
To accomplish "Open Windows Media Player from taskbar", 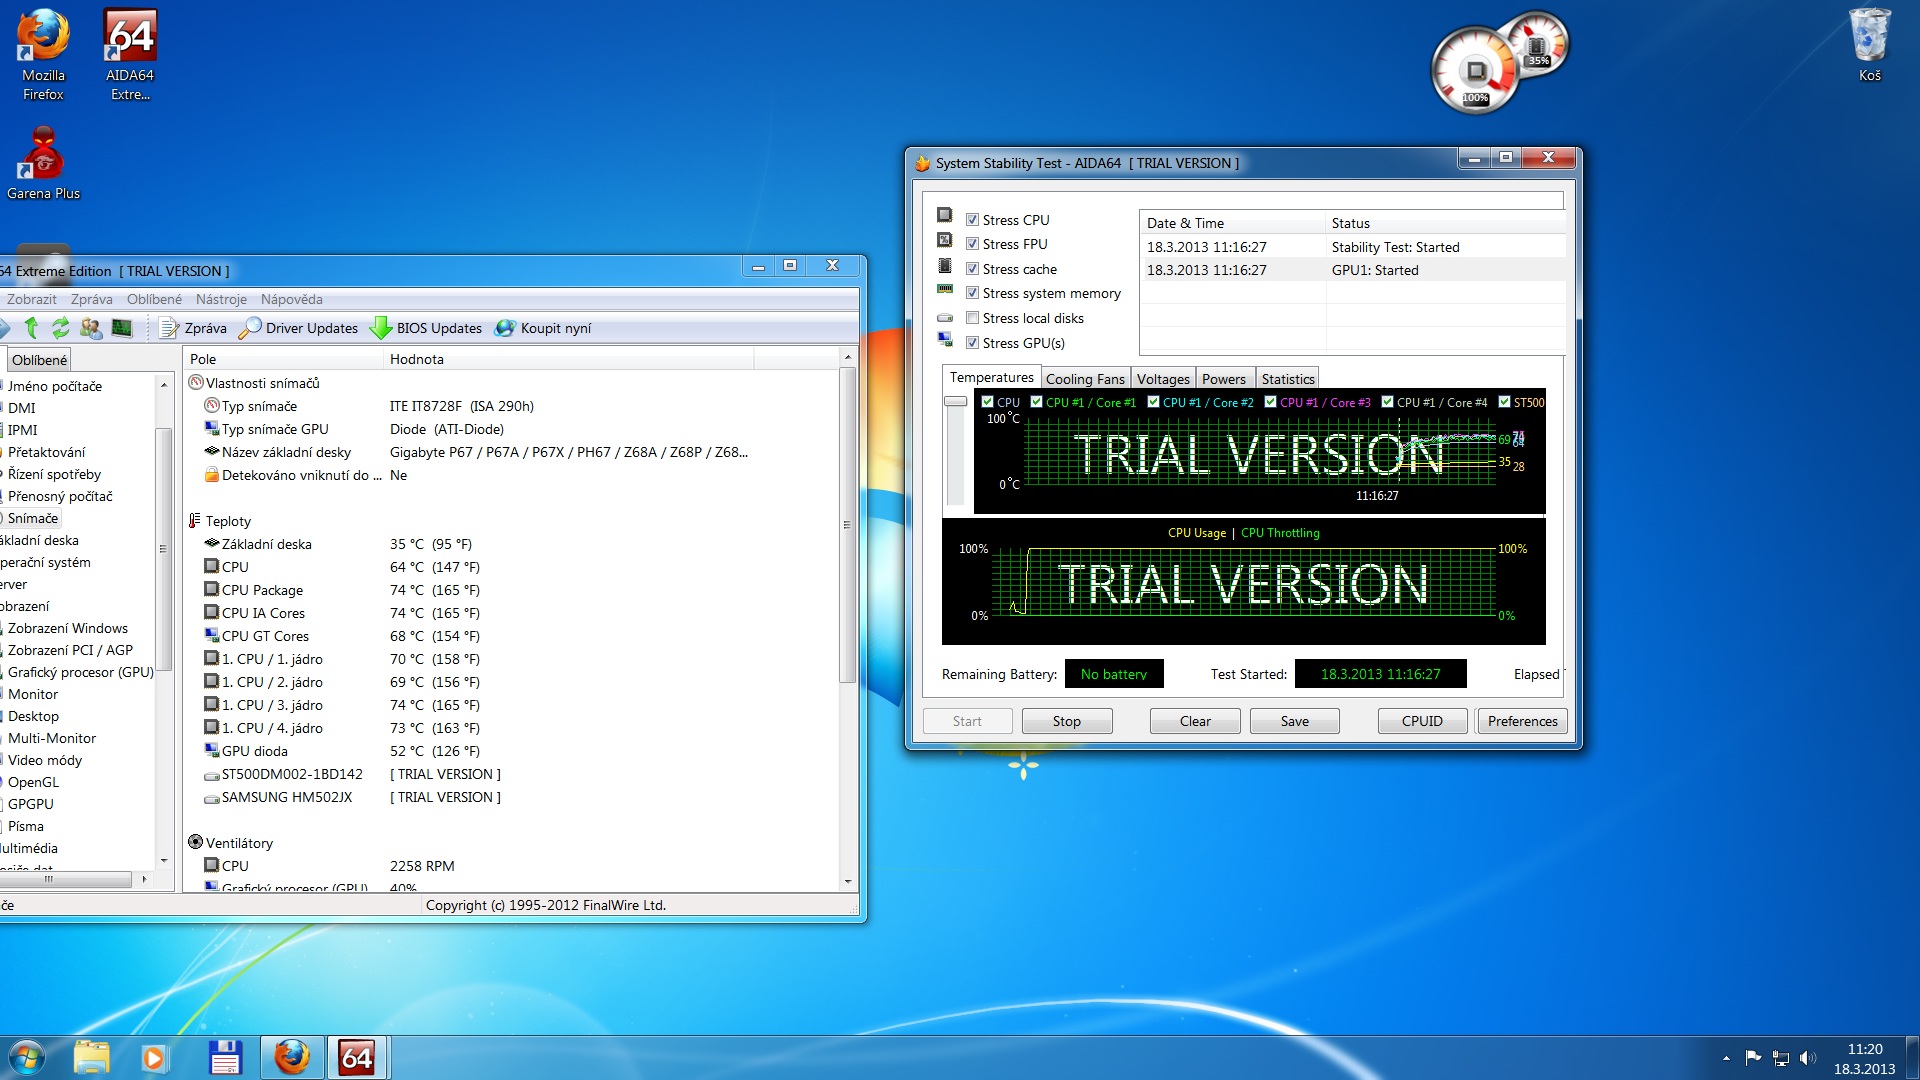I will pos(155,1058).
